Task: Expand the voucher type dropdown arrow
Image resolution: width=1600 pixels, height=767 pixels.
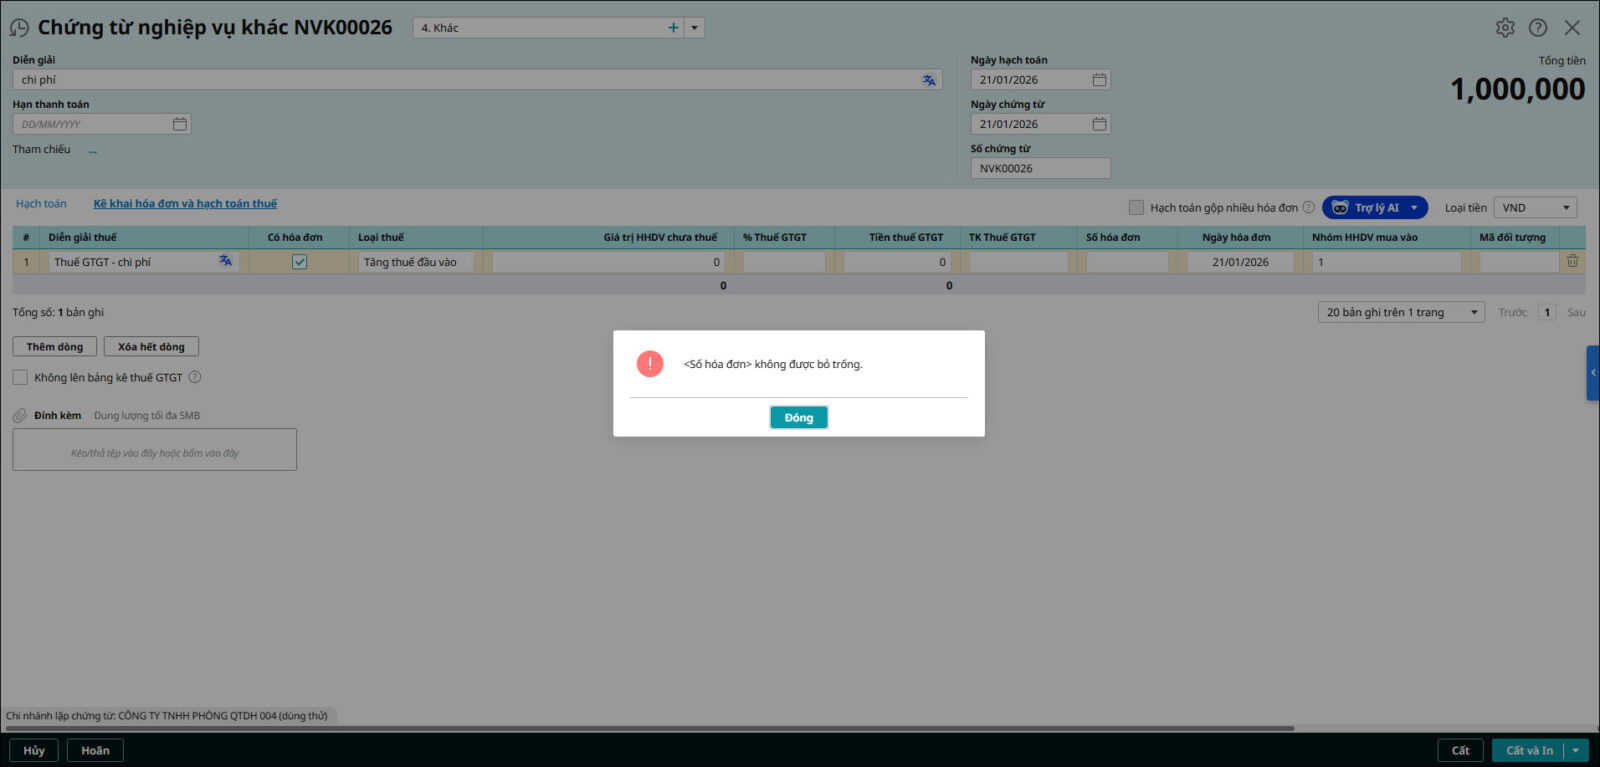Action: 695,28
